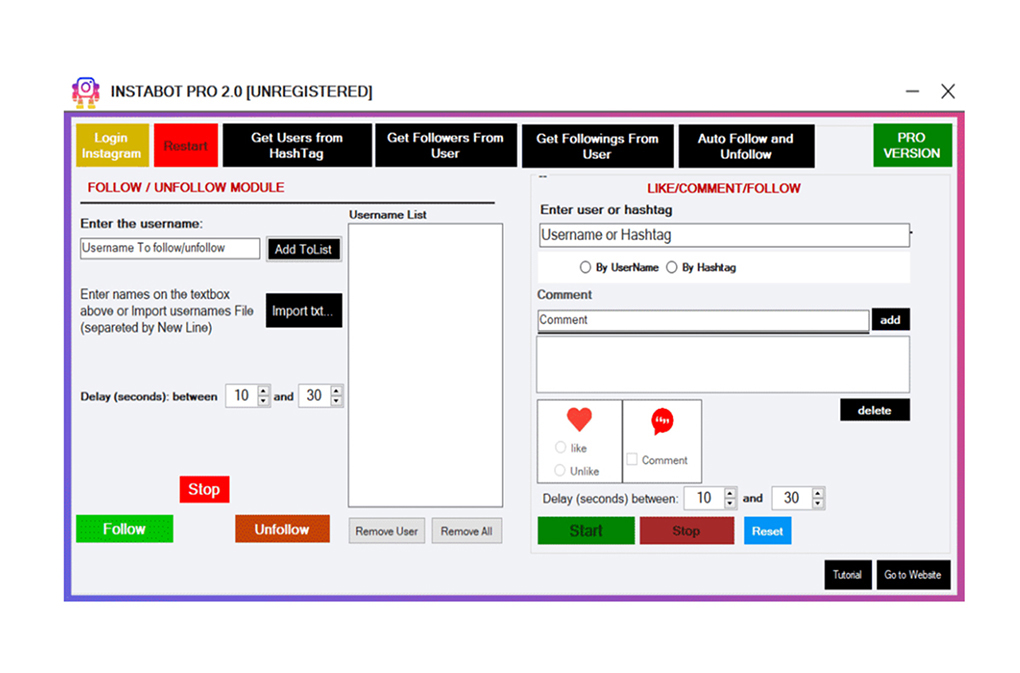Open Auto Follow and Unfollow
This screenshot has height=673, width=1020.
click(x=746, y=146)
